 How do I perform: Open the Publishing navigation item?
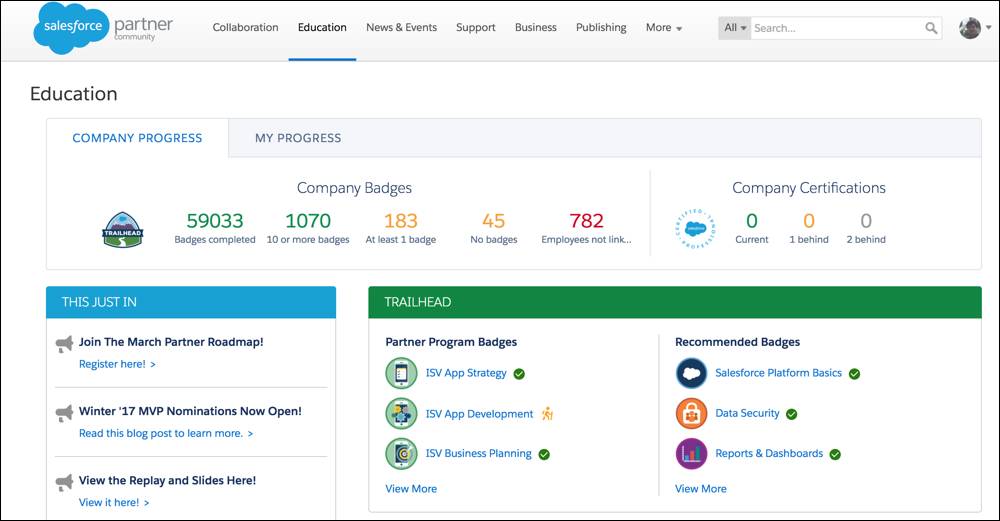point(601,27)
